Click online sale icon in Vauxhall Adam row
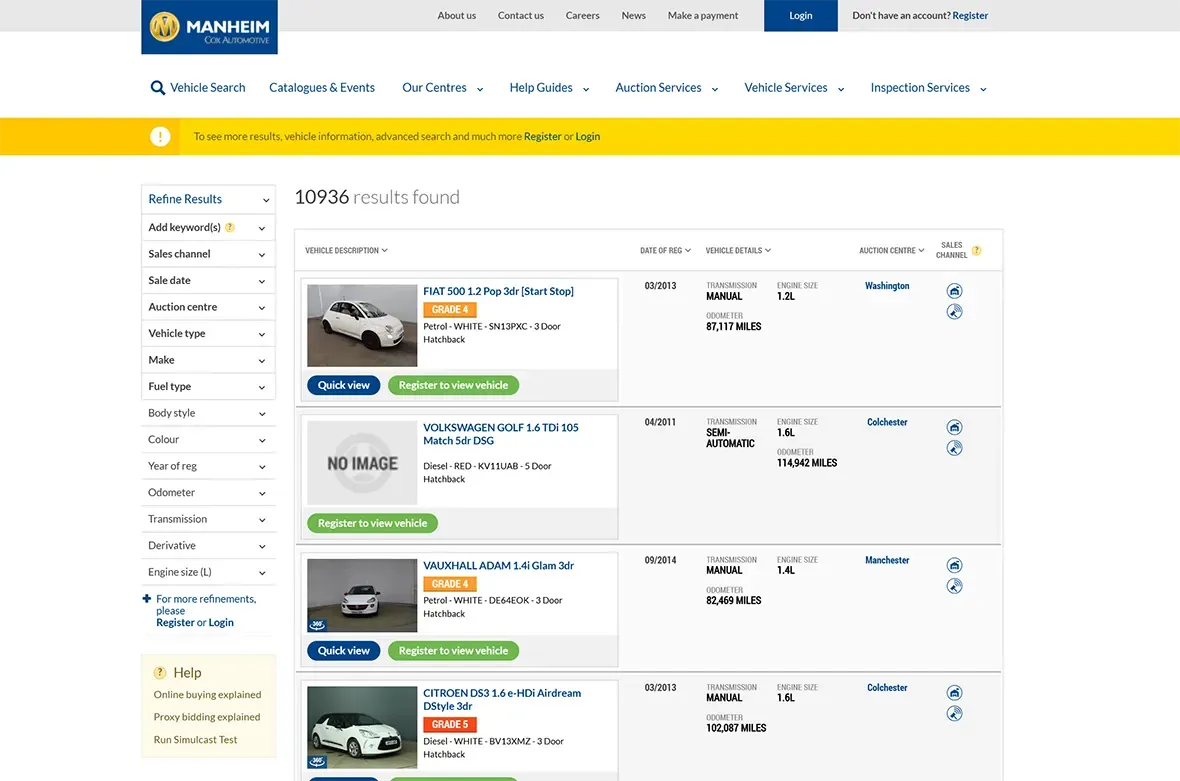The height and width of the screenshot is (781, 1180). [x=954, y=586]
